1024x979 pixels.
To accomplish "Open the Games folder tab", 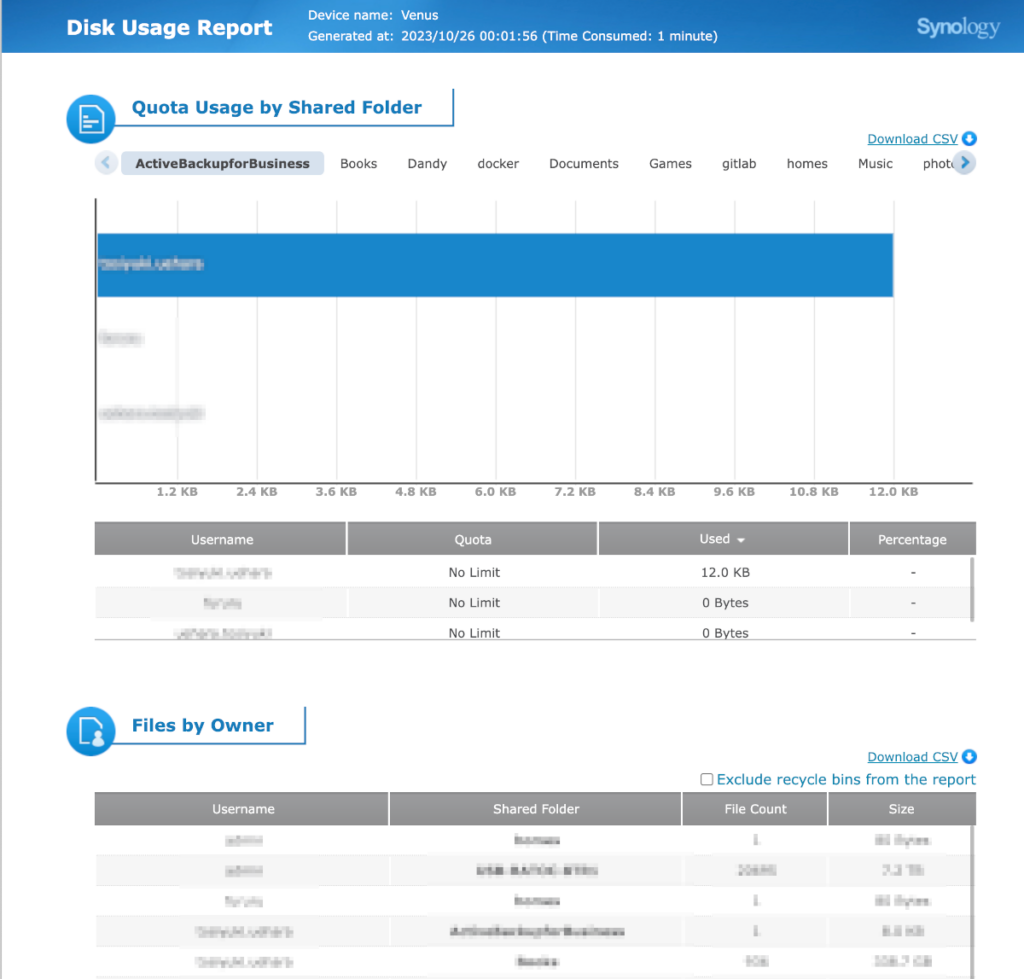I will (670, 163).
